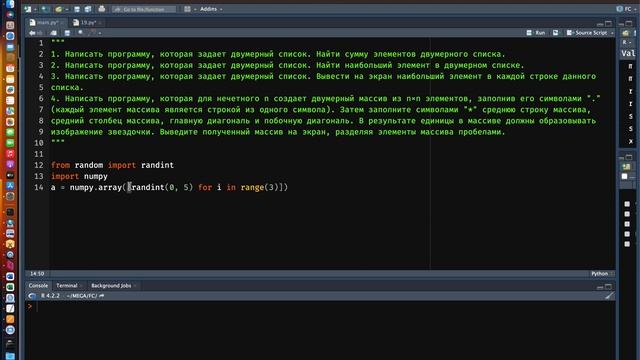
Task: Click line 14 numpy.array code
Action: [169, 187]
